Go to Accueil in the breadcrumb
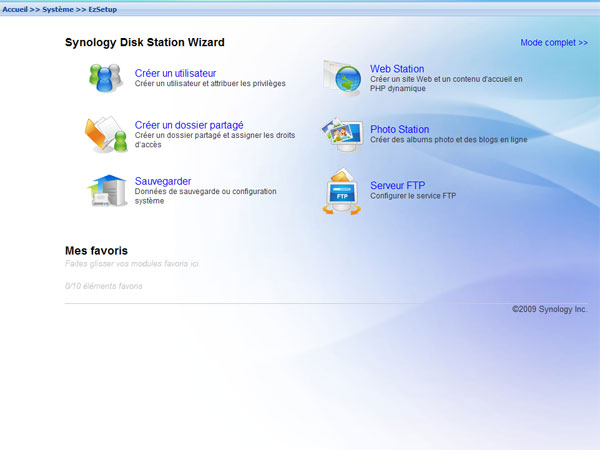600x450 pixels. tap(15, 9)
